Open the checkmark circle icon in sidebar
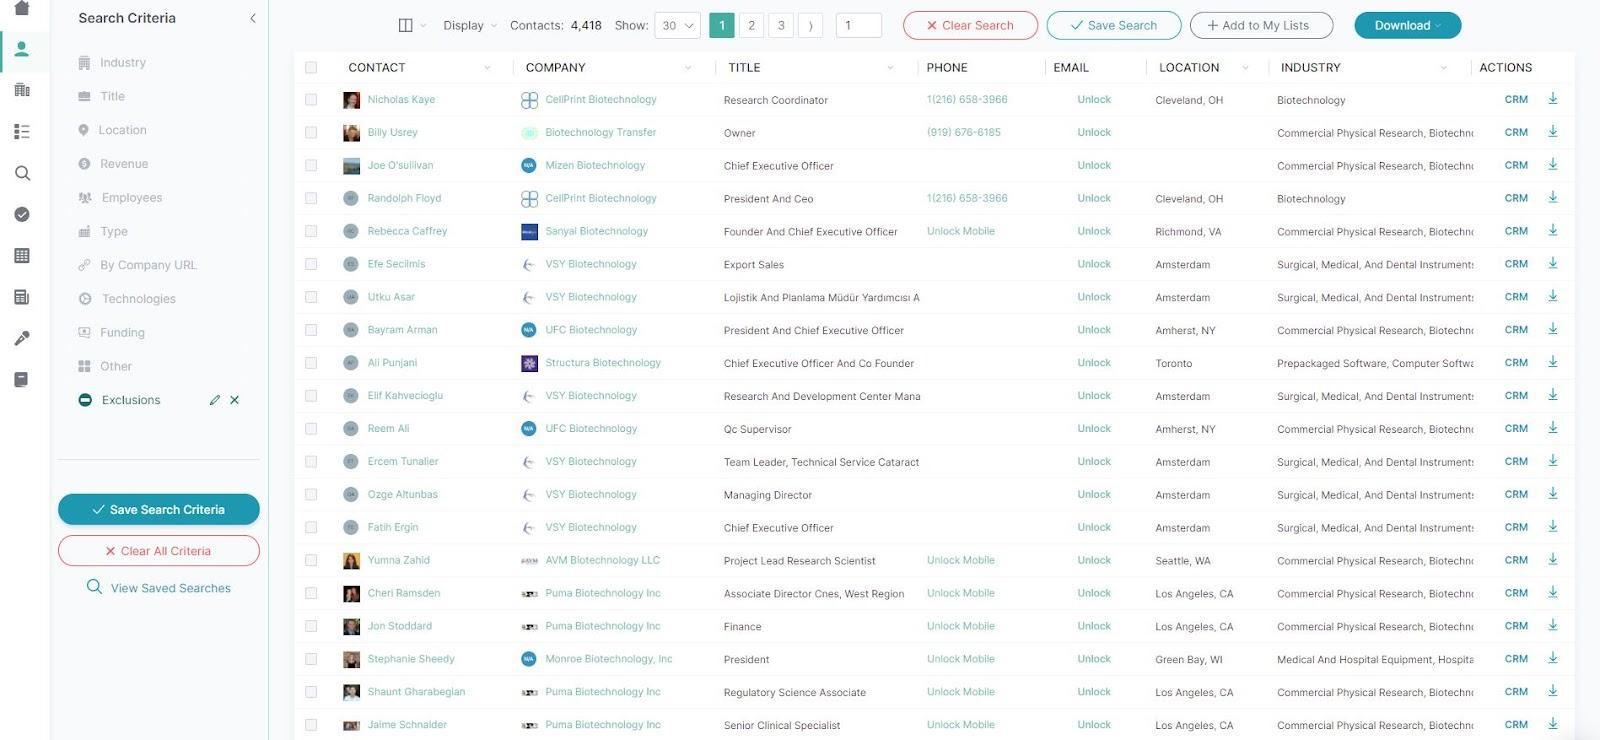The width and height of the screenshot is (1600, 740). [x=21, y=214]
